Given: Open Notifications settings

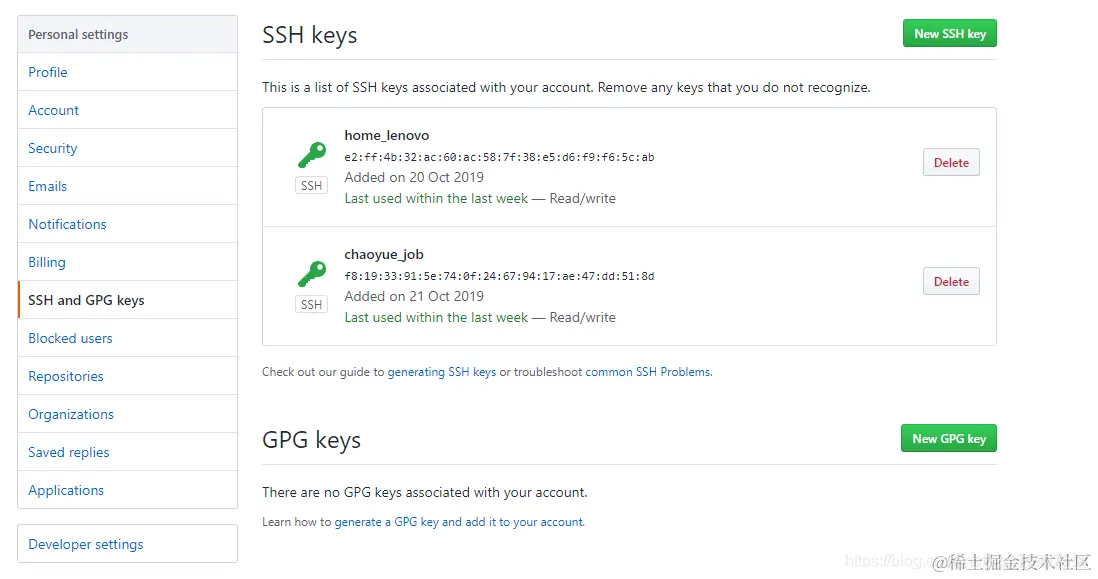Looking at the screenshot, I should pos(67,224).
